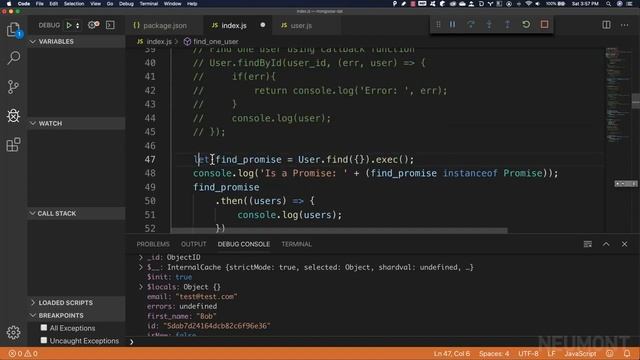Open Spotlight search in macOS menu bar

coord(608,4)
